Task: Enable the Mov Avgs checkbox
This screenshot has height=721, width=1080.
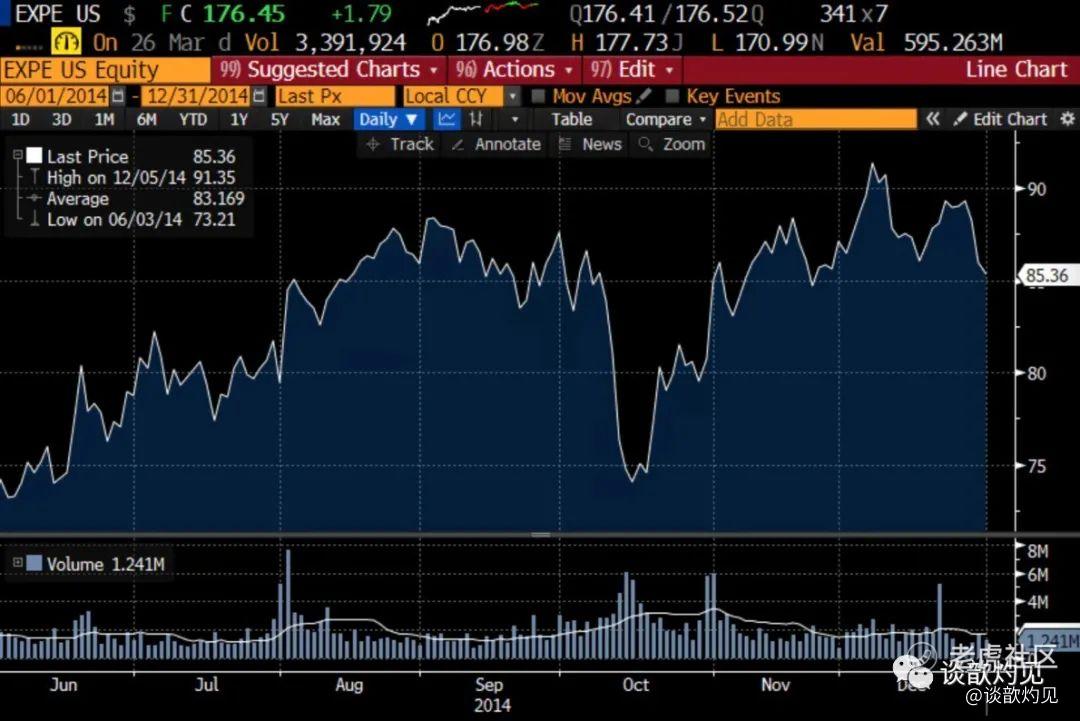Action: 538,96
